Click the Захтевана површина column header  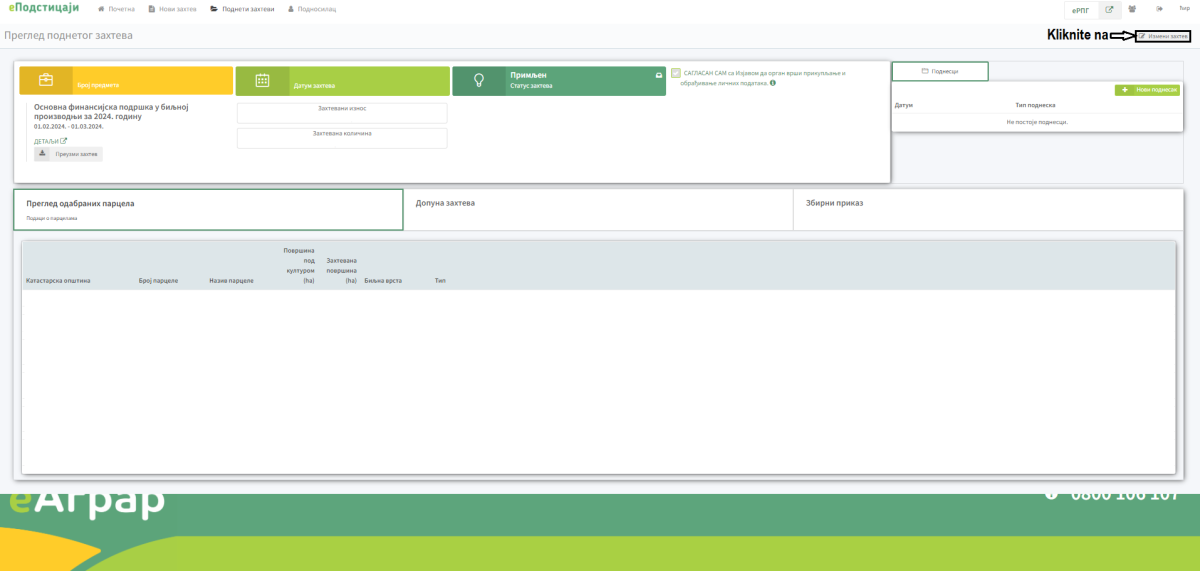[x=342, y=271]
